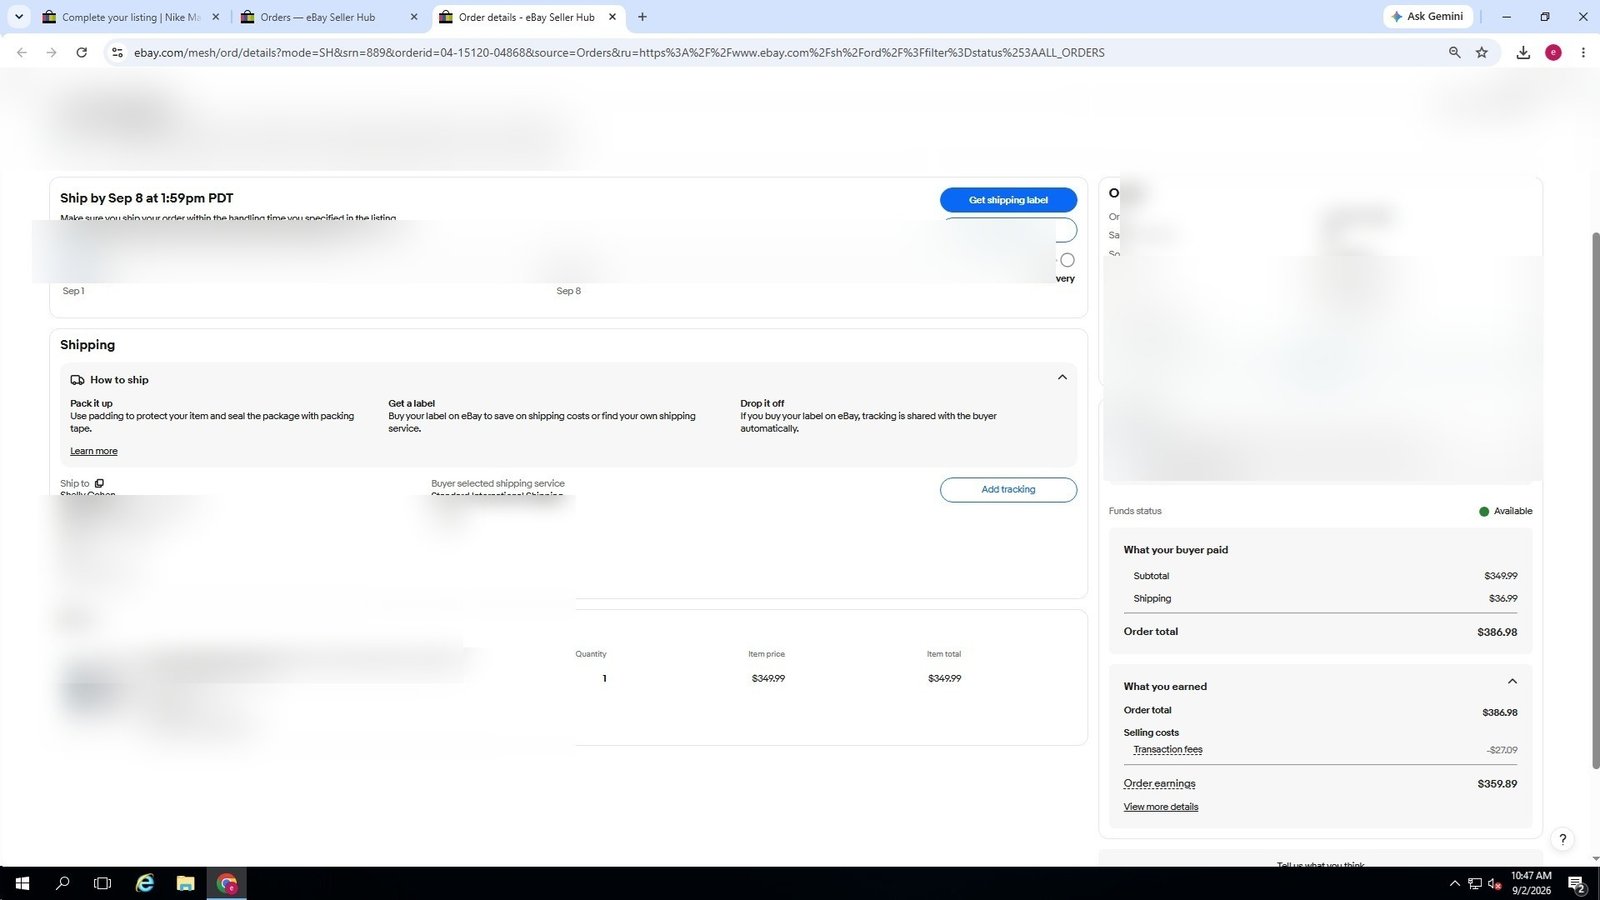
Task: Open a new browser tab
Action: 642,17
